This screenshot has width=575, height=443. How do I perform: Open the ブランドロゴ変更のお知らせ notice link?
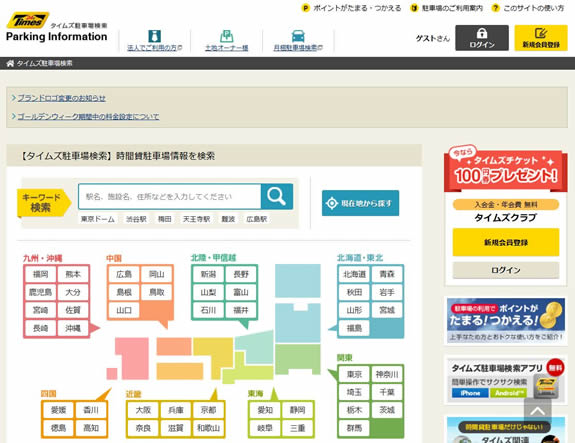pyautogui.click(x=62, y=98)
